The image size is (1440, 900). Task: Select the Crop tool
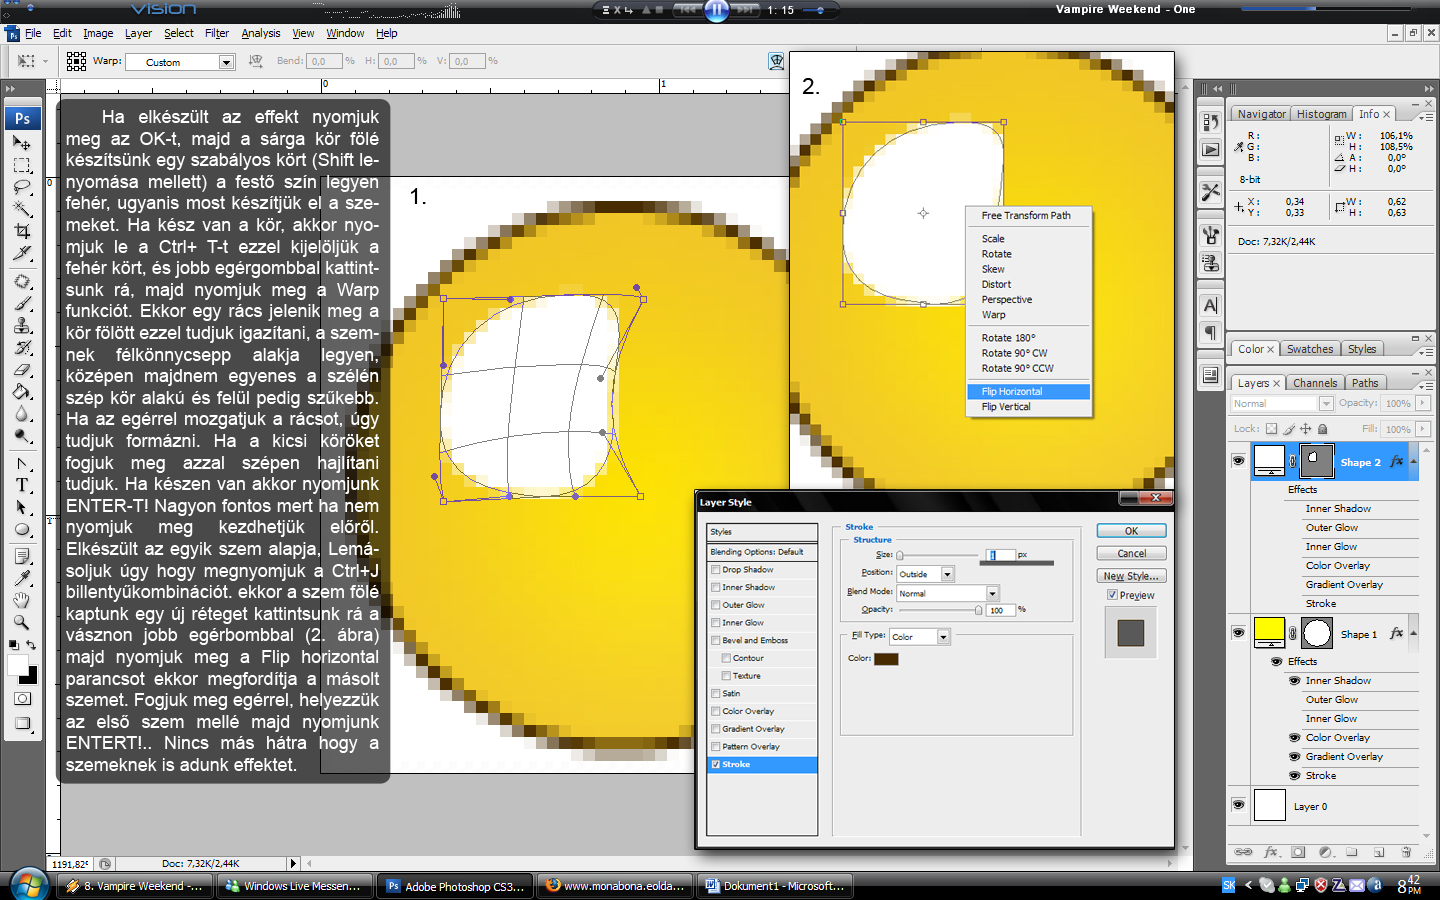point(22,231)
